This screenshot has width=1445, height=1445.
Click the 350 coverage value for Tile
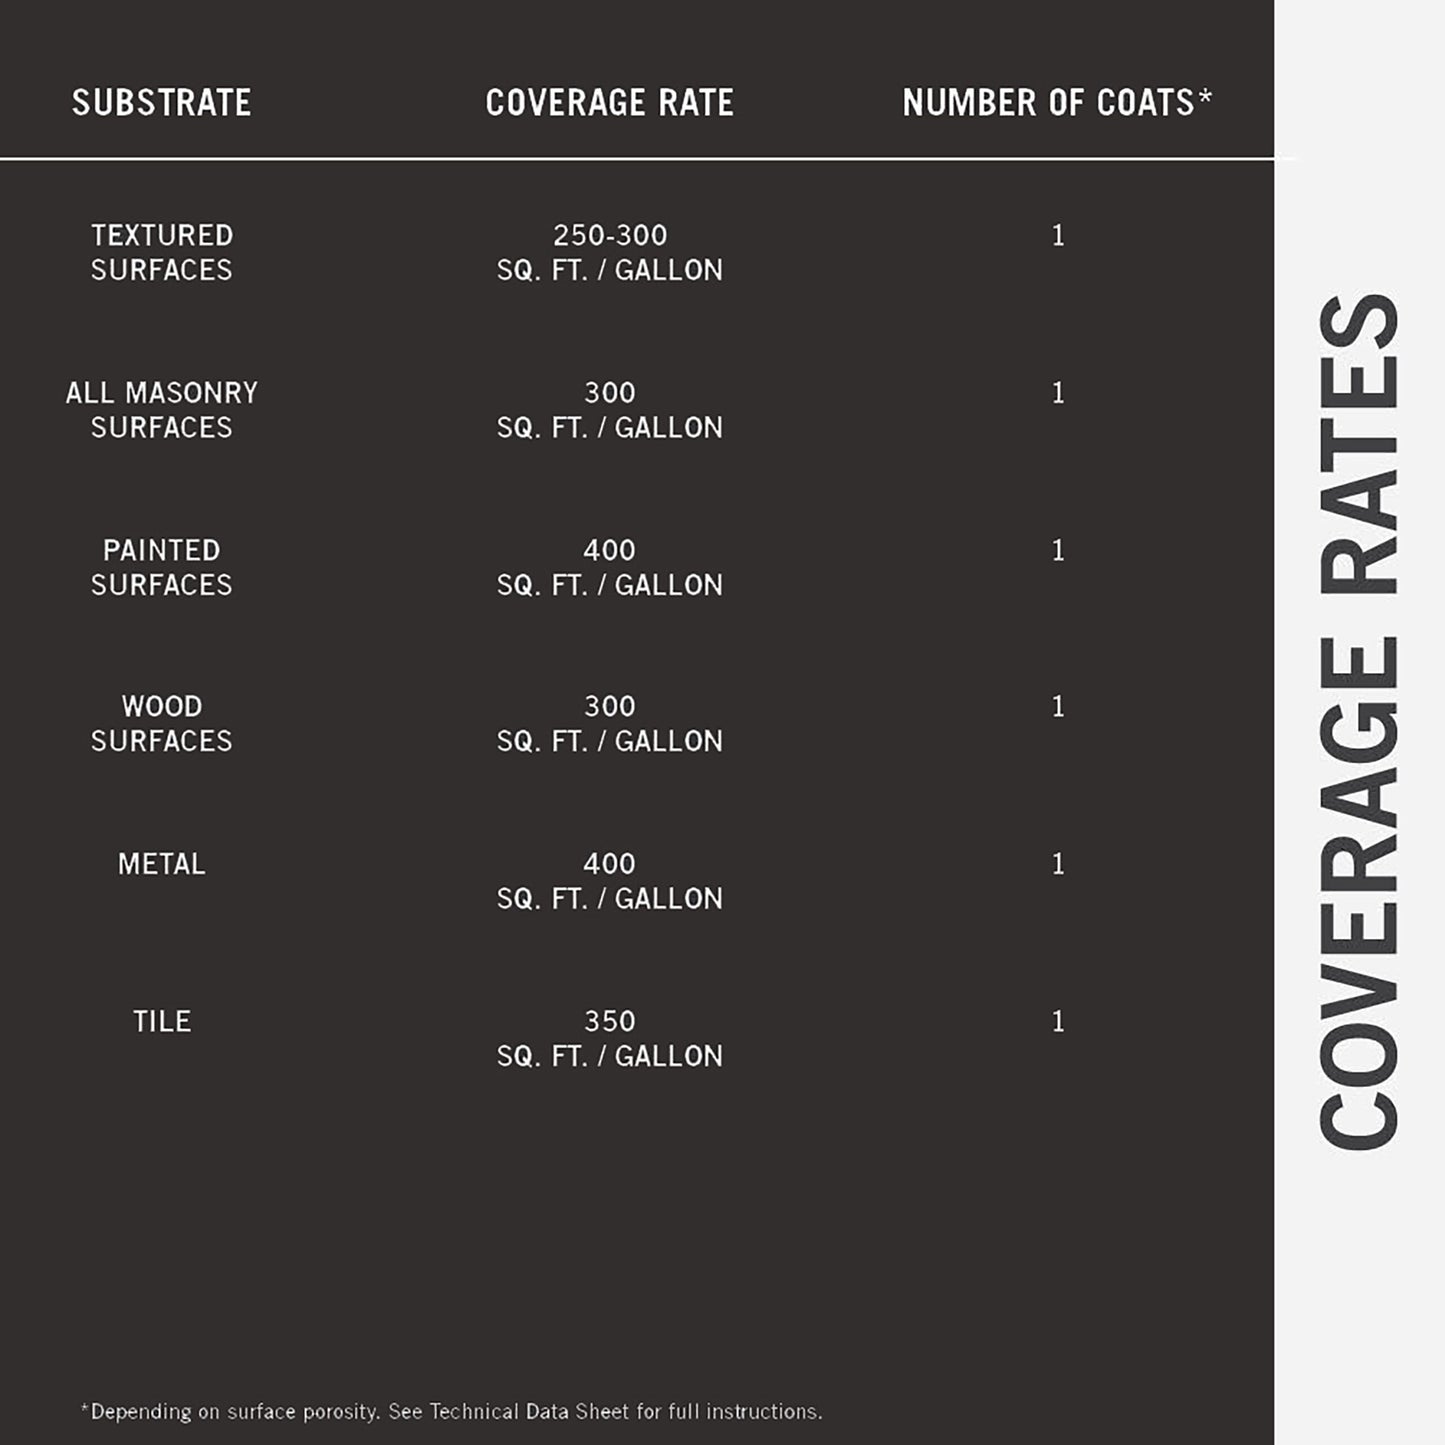tap(609, 1021)
